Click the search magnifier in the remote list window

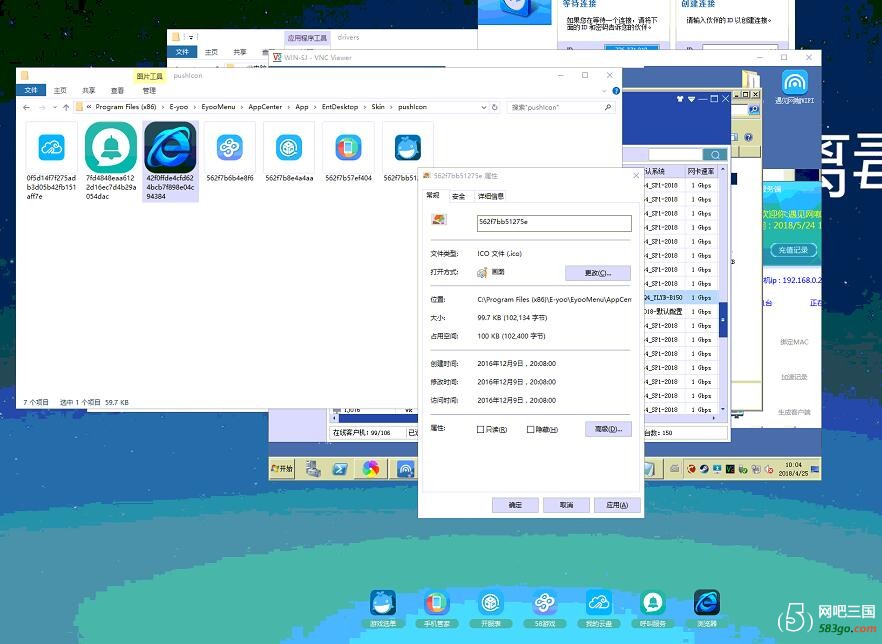click(715, 155)
